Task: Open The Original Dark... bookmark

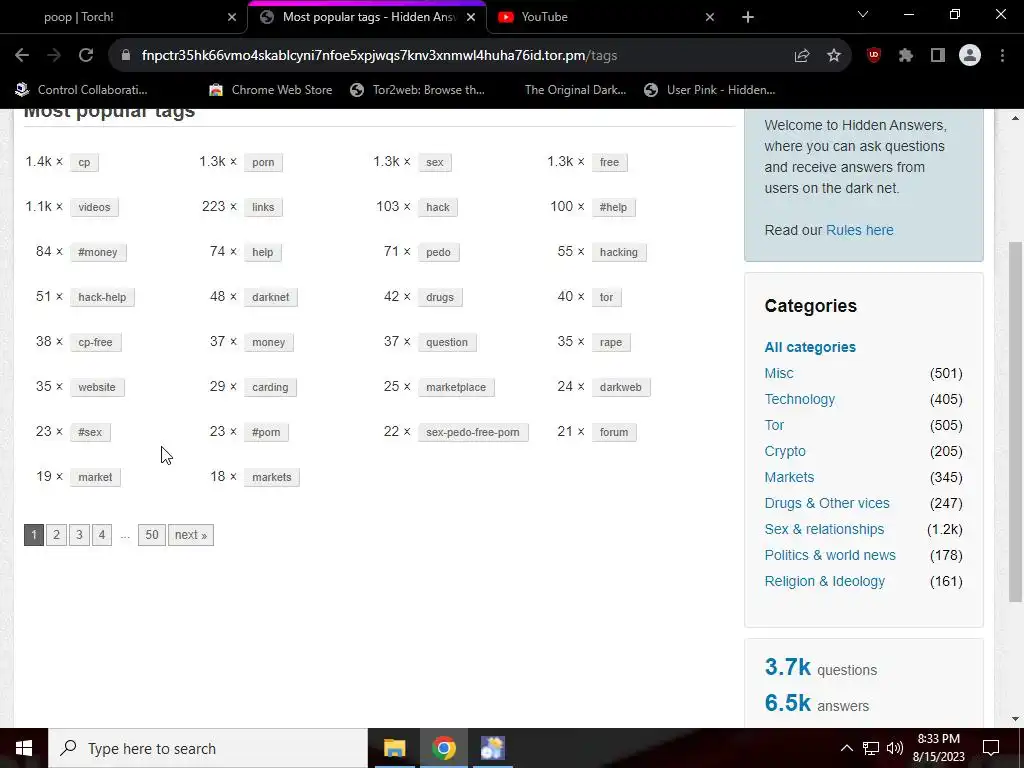Action: [575, 90]
